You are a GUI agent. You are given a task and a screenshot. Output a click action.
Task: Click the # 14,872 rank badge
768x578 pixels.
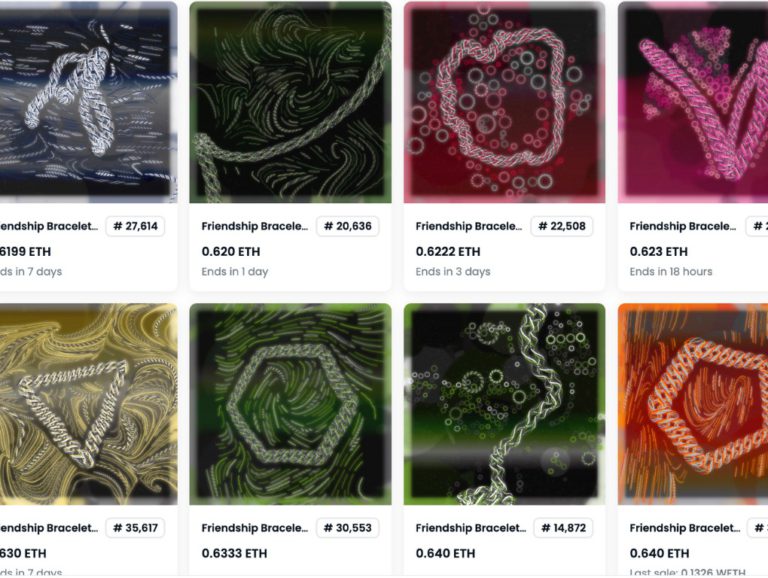[x=563, y=528]
